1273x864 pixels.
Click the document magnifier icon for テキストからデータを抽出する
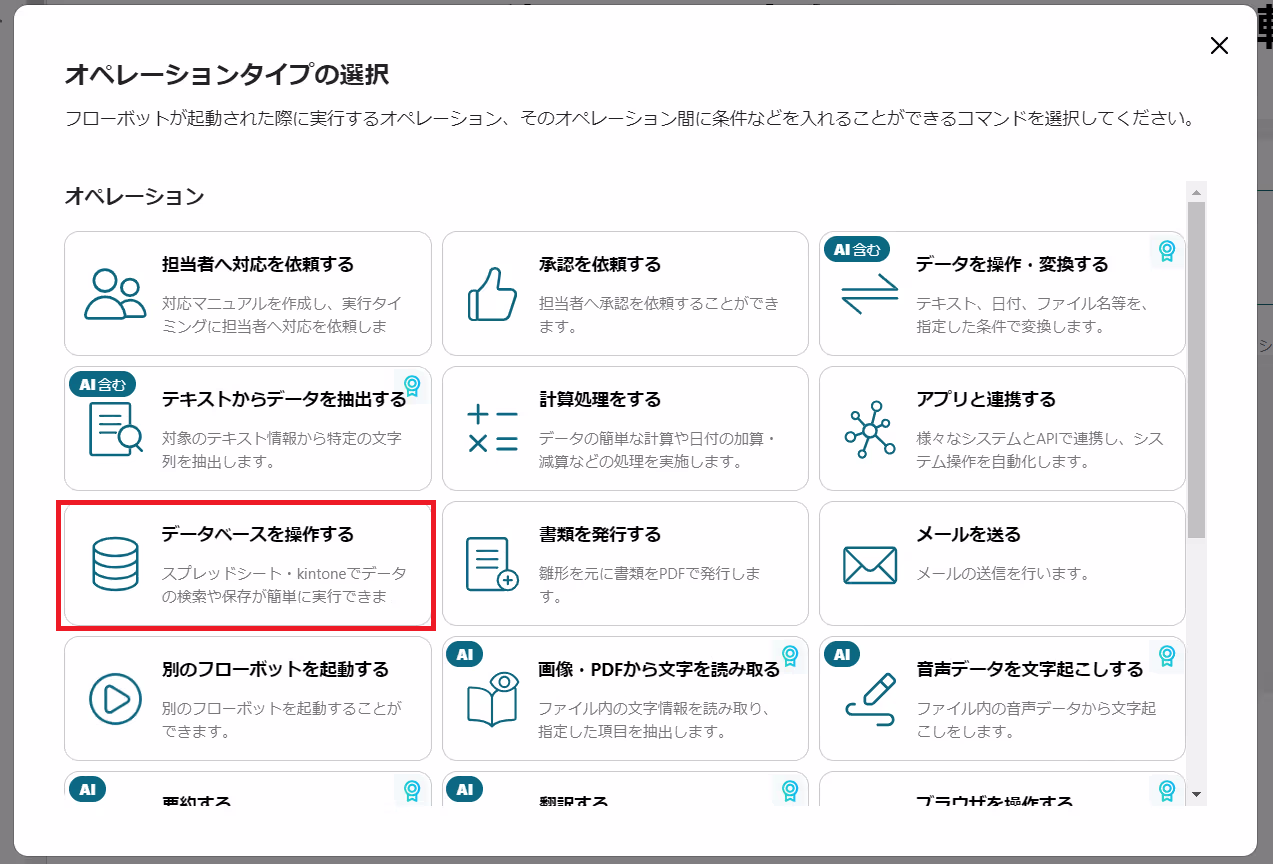pyautogui.click(x=115, y=428)
